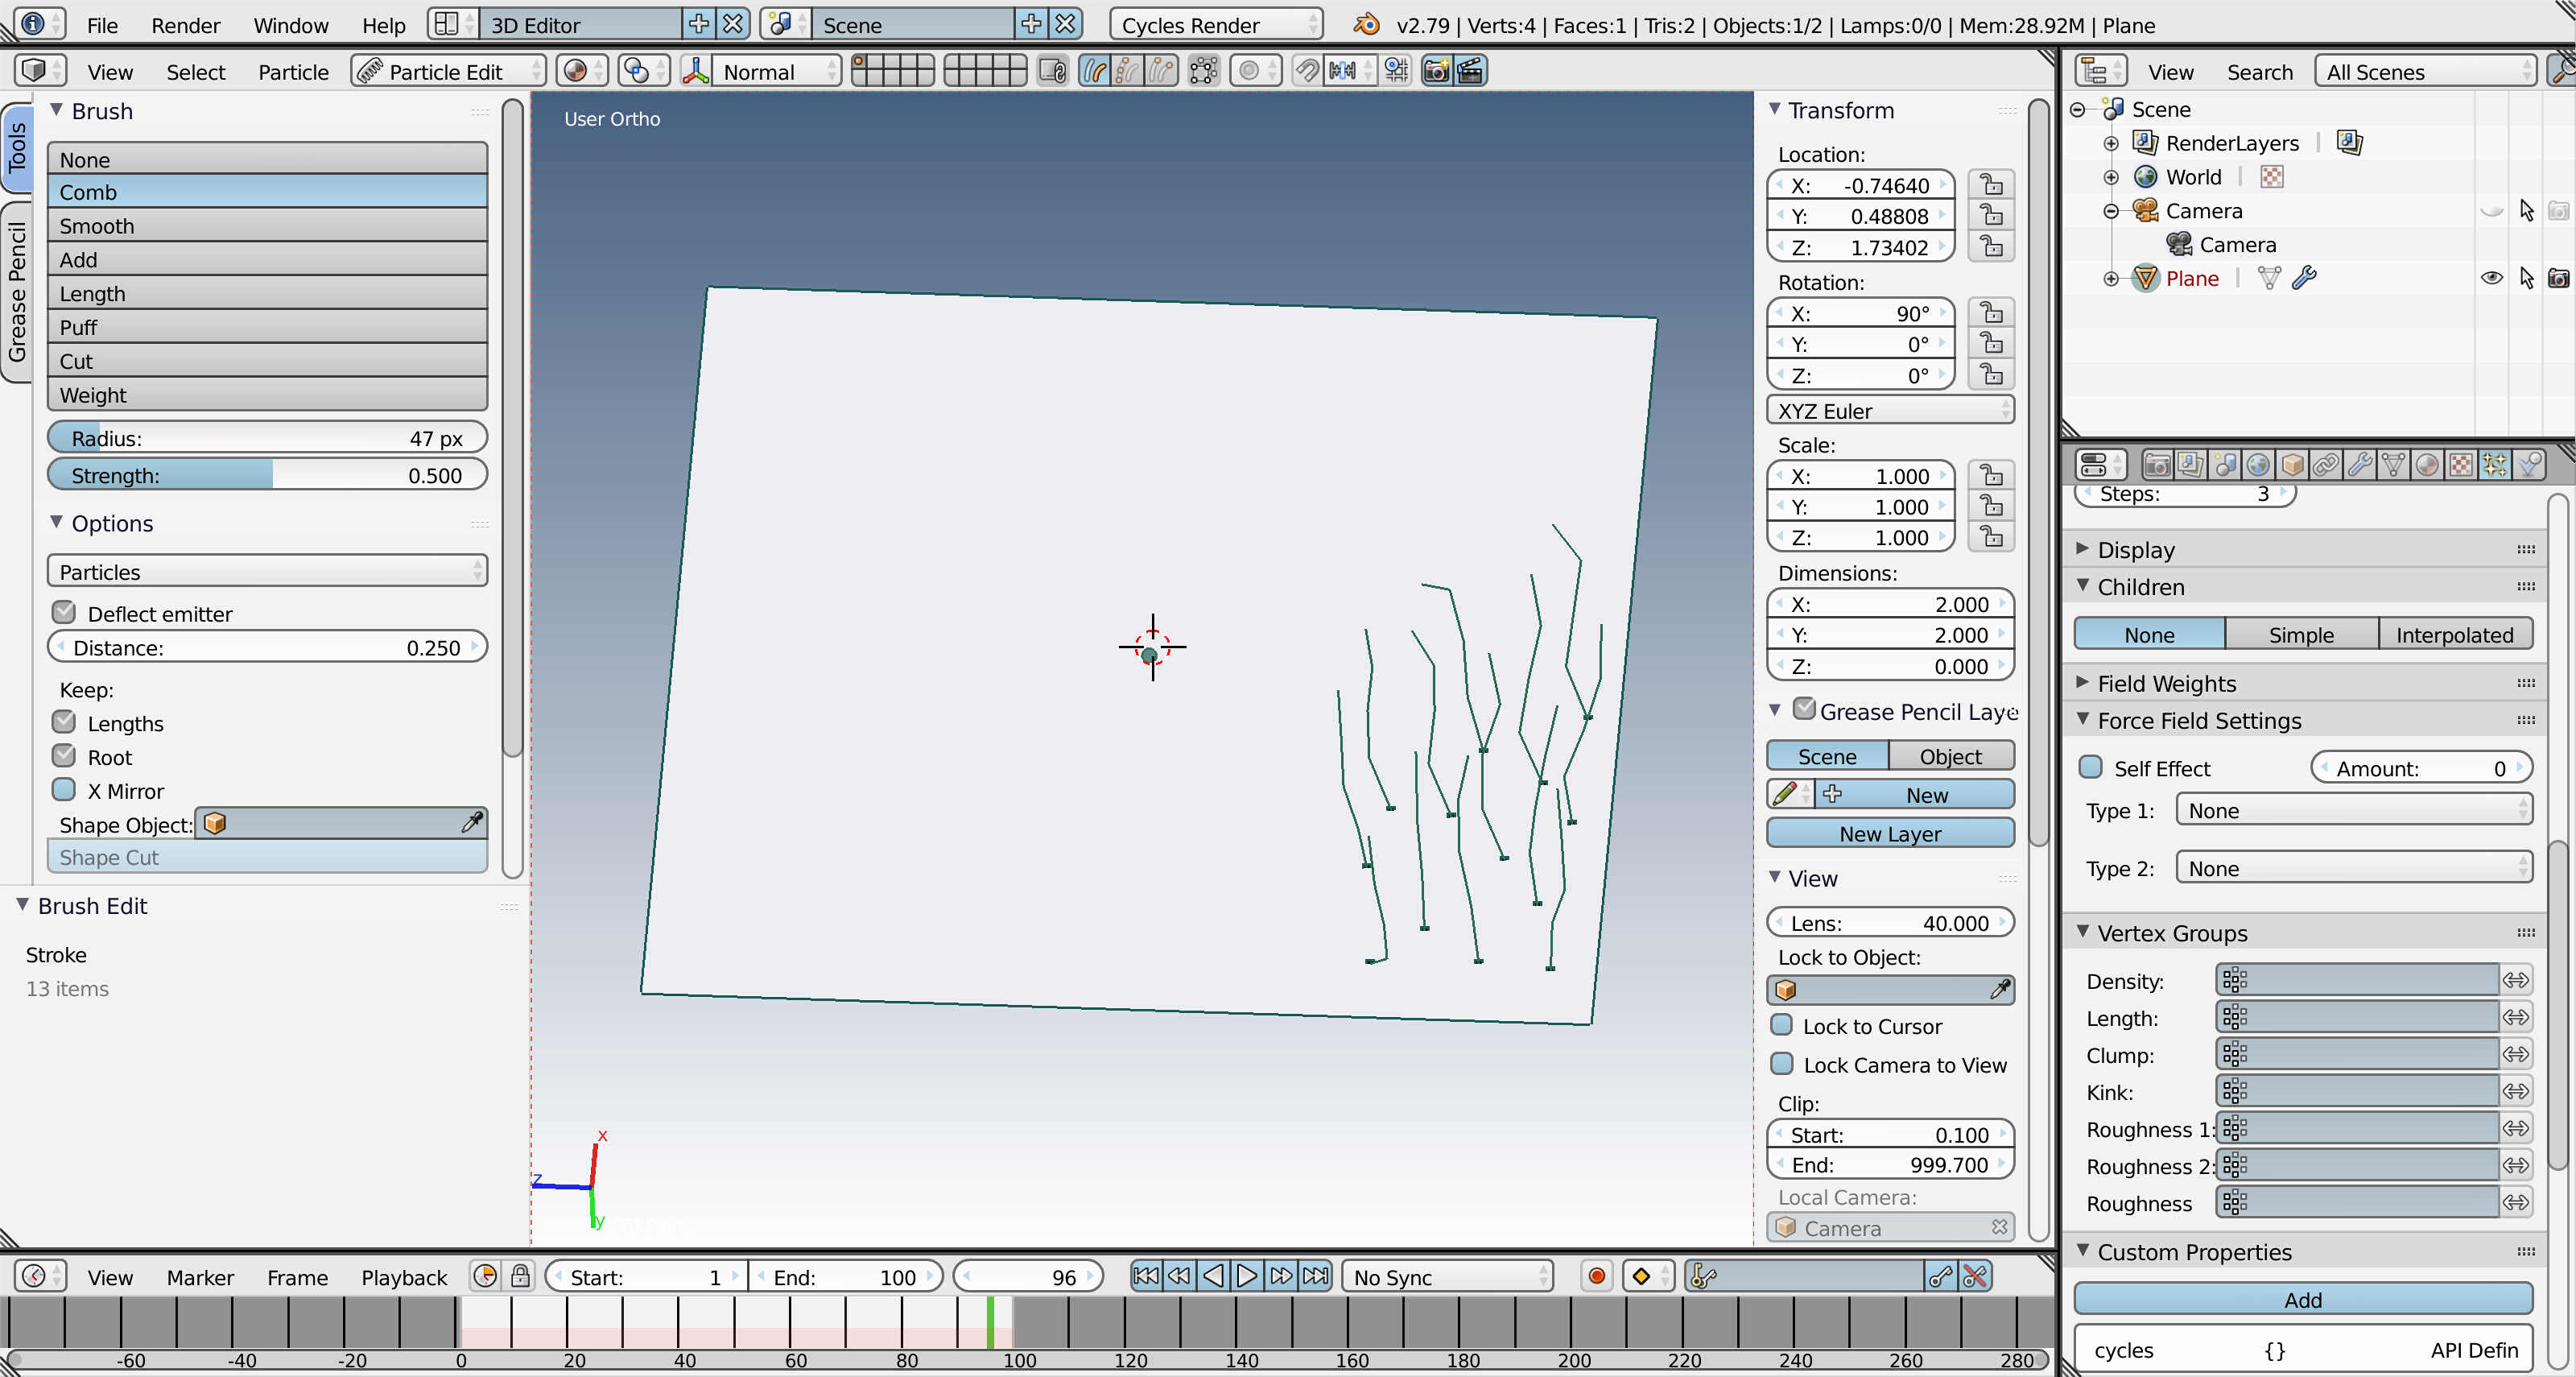Image resolution: width=2576 pixels, height=1377 pixels.
Task: Choose Interpolated children type
Action: tap(2454, 634)
